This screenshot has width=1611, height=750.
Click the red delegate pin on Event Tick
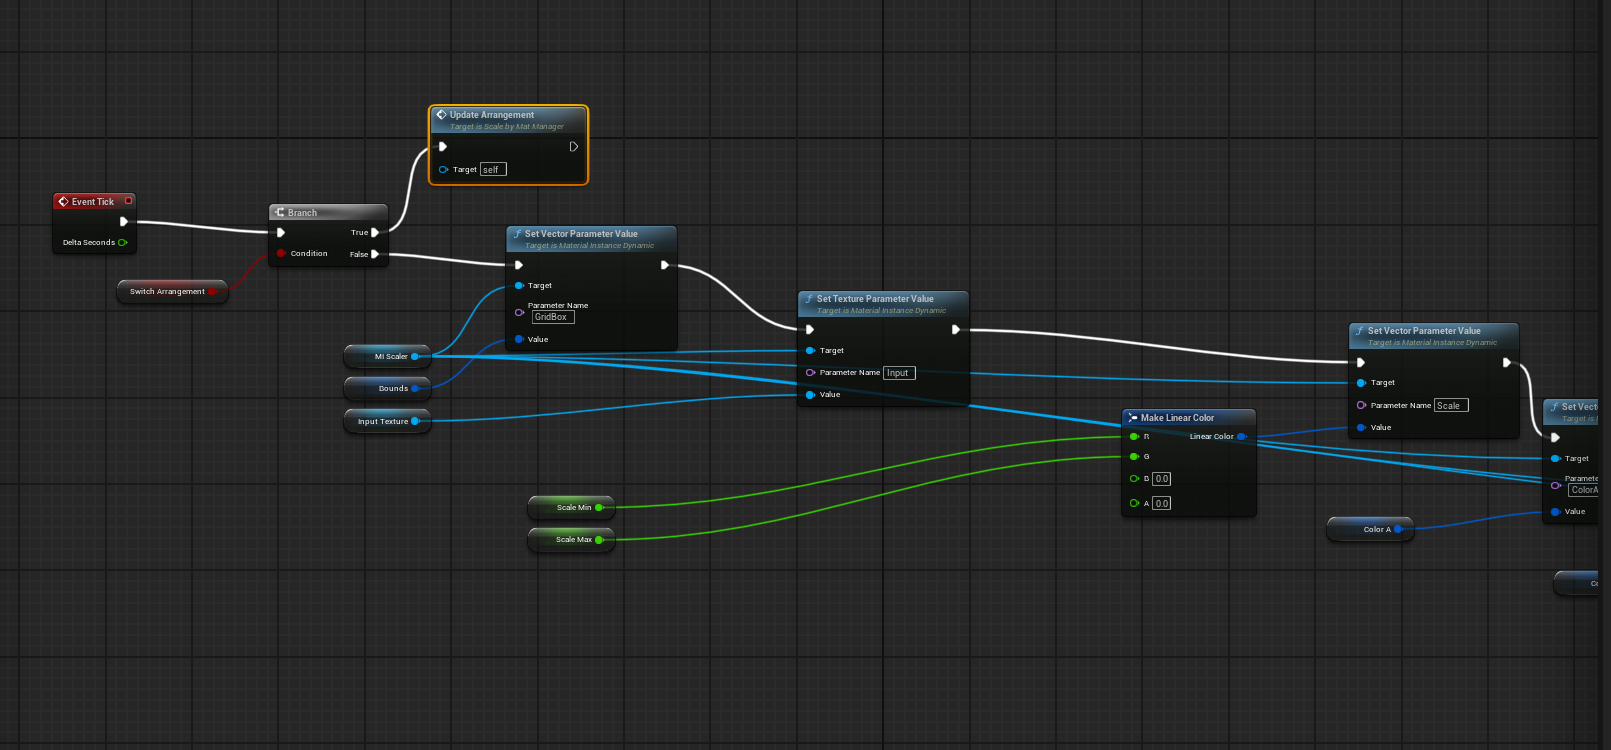click(x=128, y=201)
